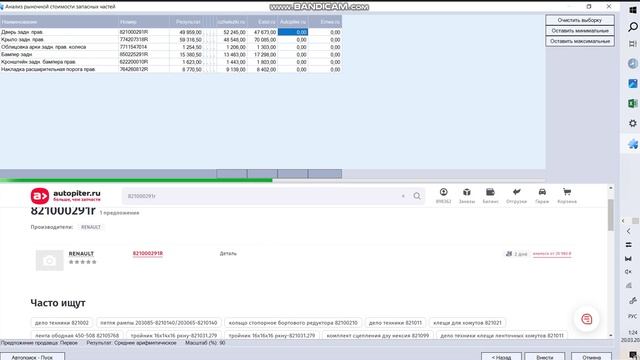Select result value 15 380,50 cell

(x=186, y=54)
